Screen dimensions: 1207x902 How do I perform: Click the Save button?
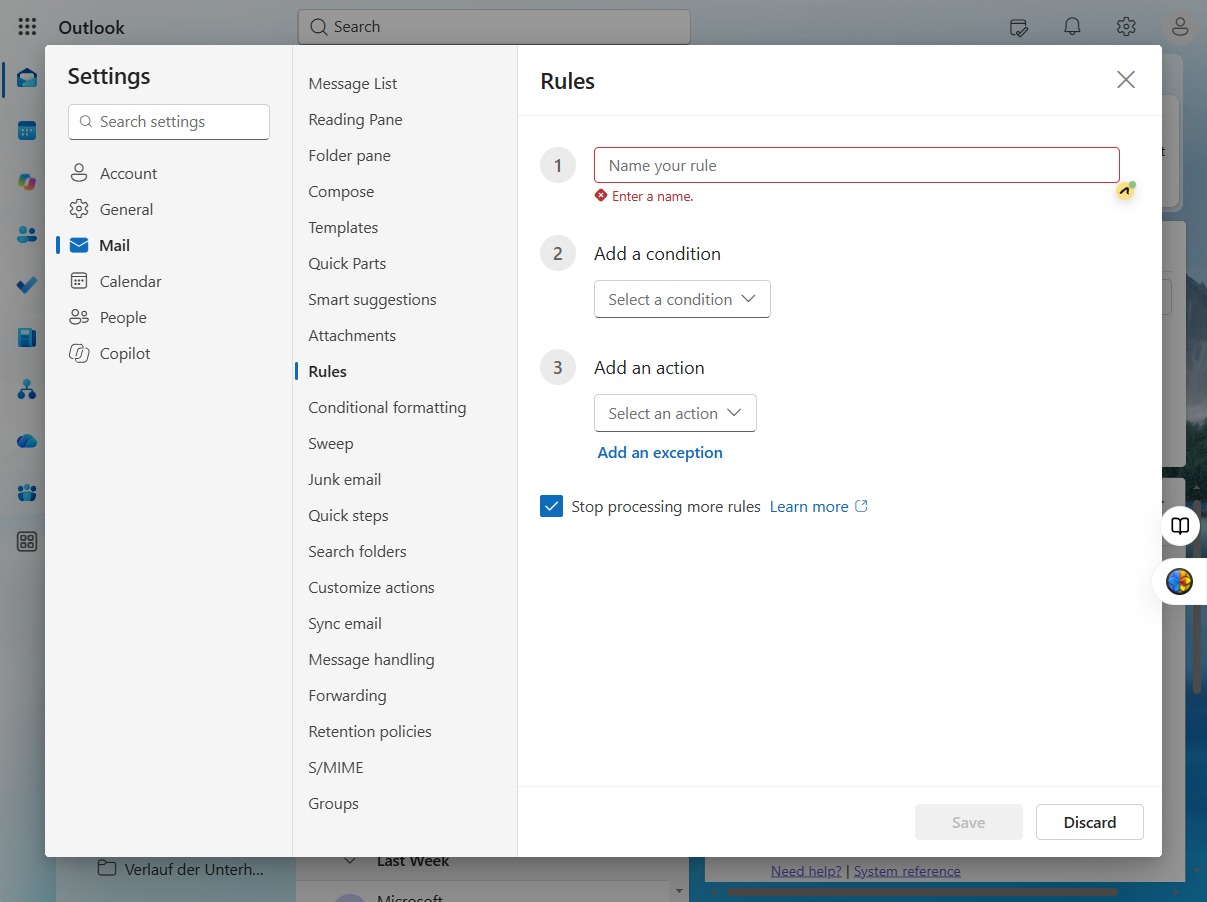[x=968, y=822]
